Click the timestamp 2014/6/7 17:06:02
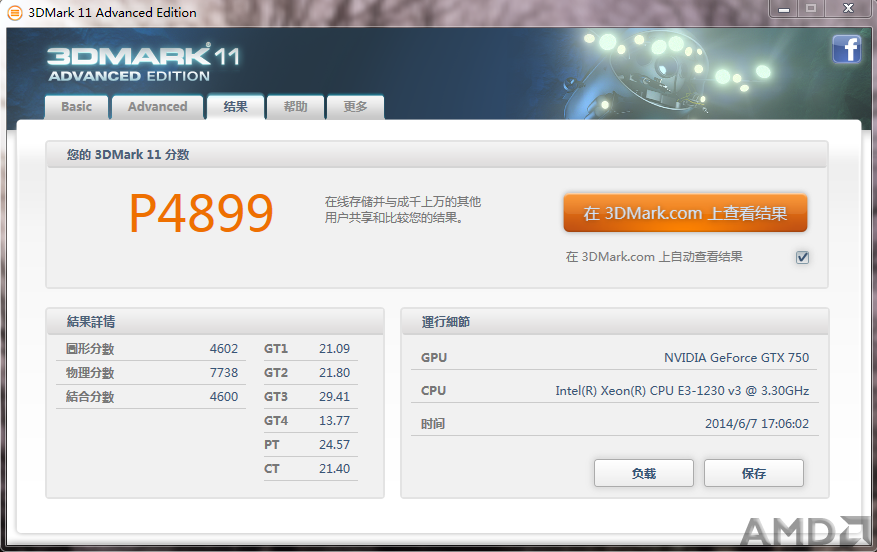Viewport: 877px width, 552px height. tap(757, 424)
